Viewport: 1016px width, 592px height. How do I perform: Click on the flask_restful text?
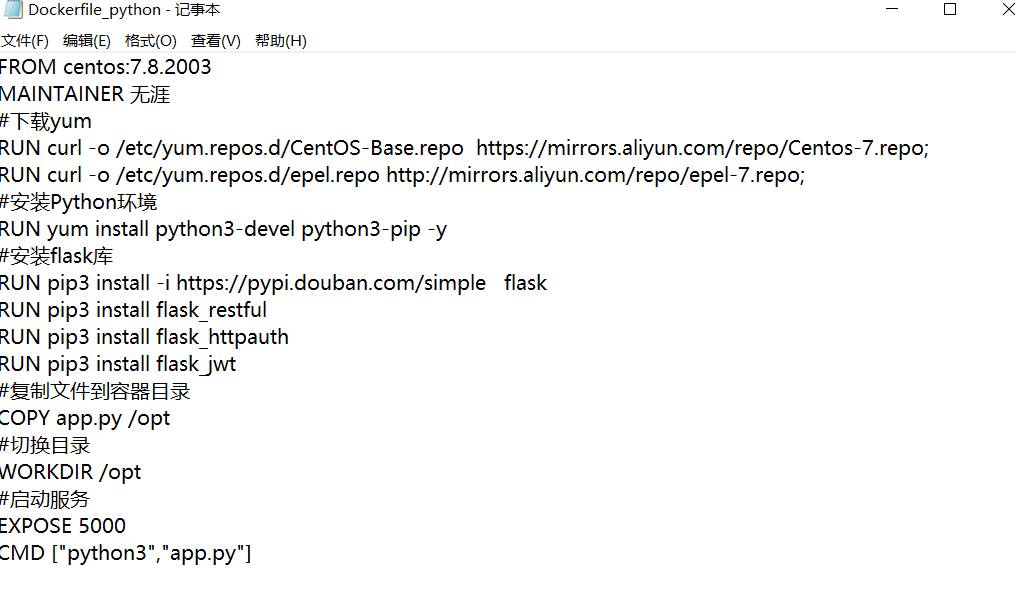pyautogui.click(x=211, y=310)
